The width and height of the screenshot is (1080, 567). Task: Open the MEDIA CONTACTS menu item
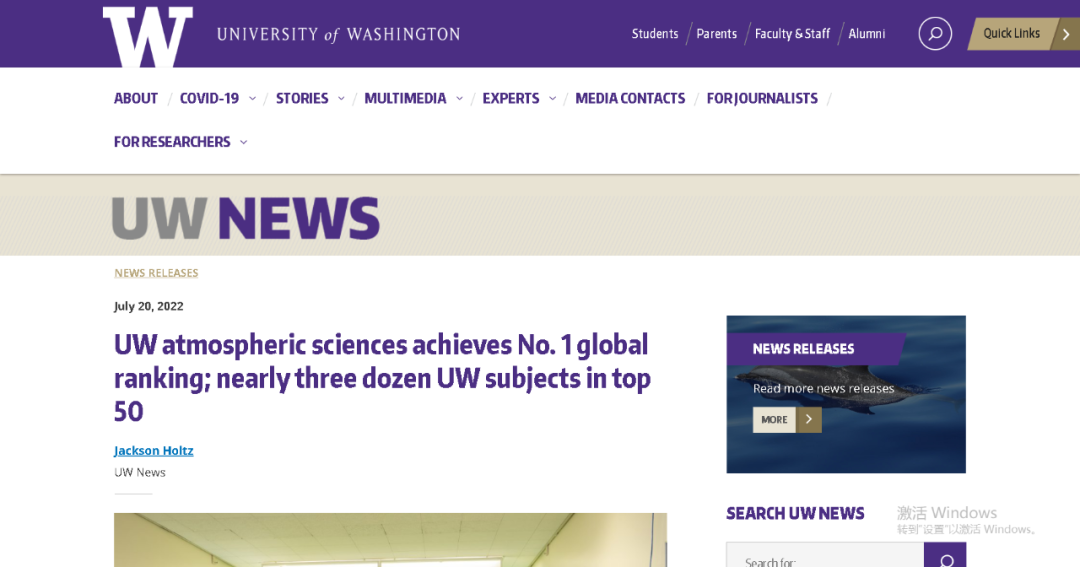click(630, 99)
